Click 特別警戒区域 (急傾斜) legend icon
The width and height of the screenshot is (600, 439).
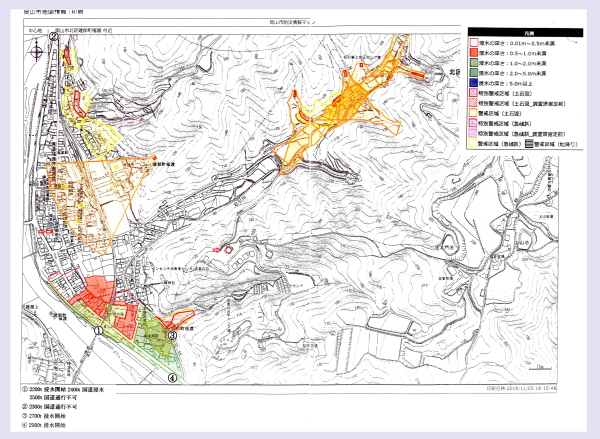tap(473, 122)
